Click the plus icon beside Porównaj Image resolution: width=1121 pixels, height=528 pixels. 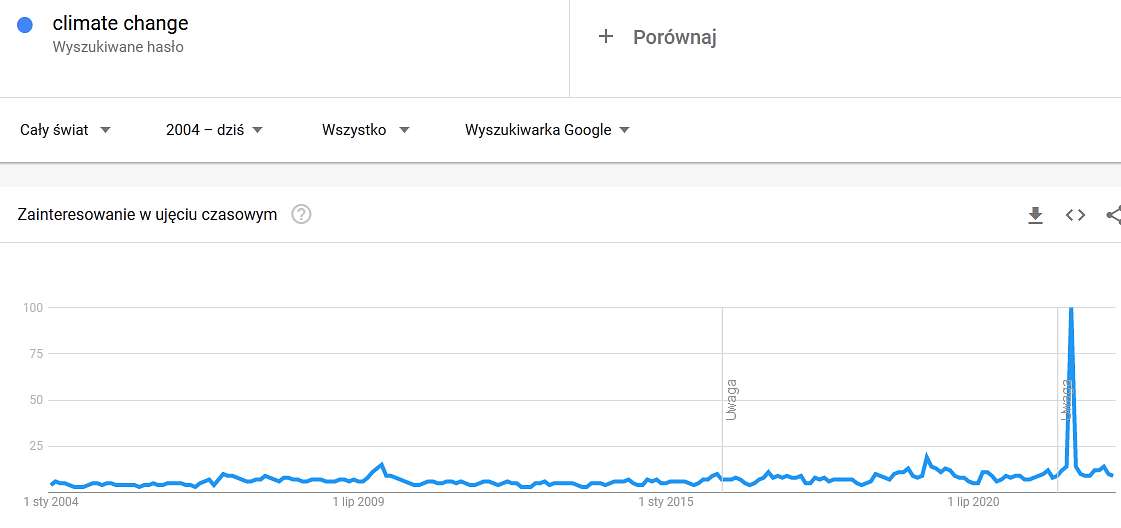pyautogui.click(x=606, y=36)
